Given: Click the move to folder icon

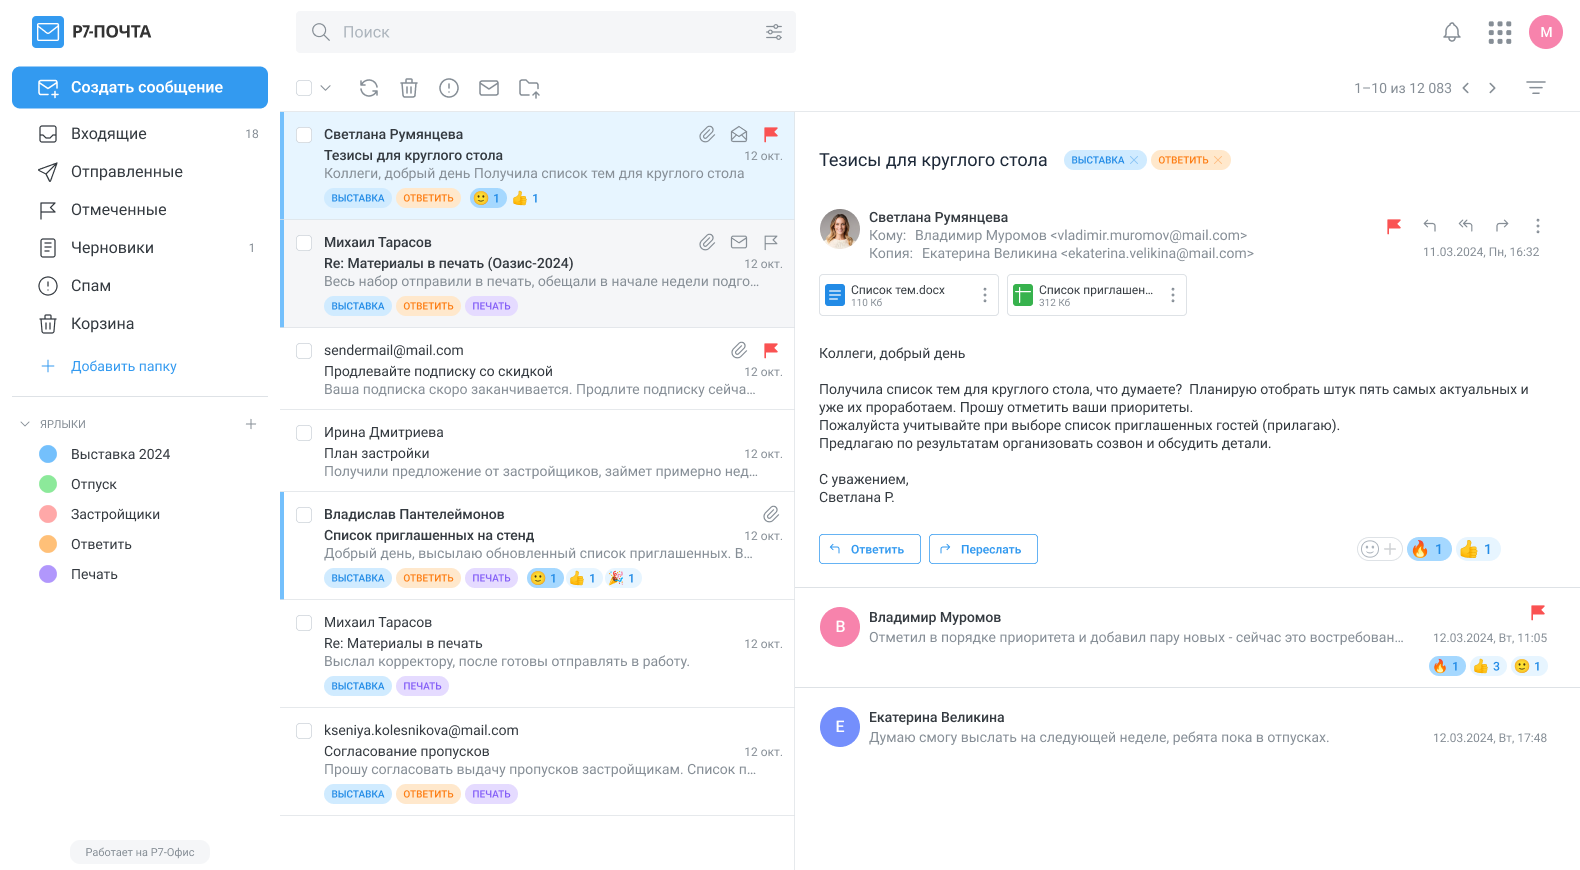Looking at the screenshot, I should click(529, 88).
